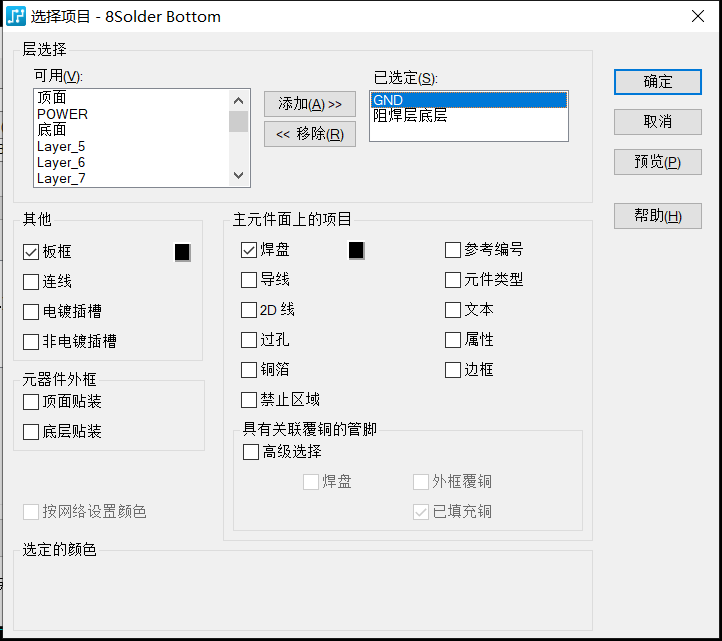This screenshot has height=641, width=722.
Task: Enable 底层贴装 component outline checkbox
Action: [x=31, y=432]
